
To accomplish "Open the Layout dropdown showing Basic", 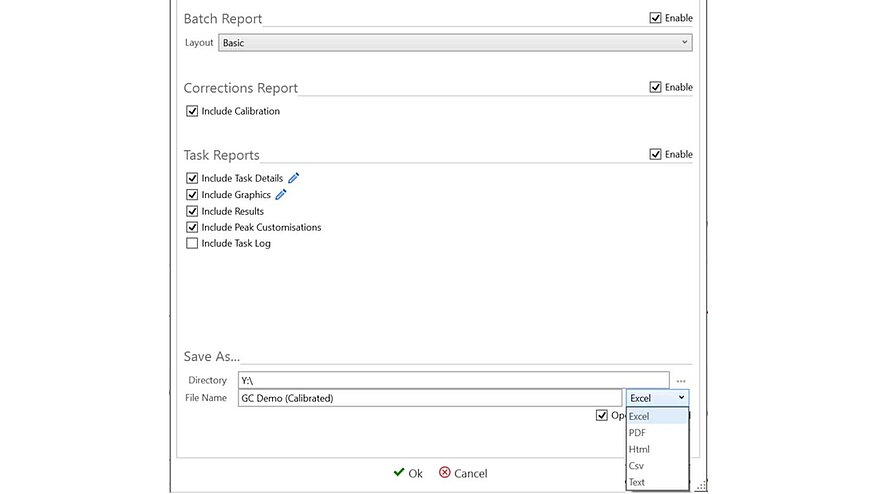I will [455, 43].
